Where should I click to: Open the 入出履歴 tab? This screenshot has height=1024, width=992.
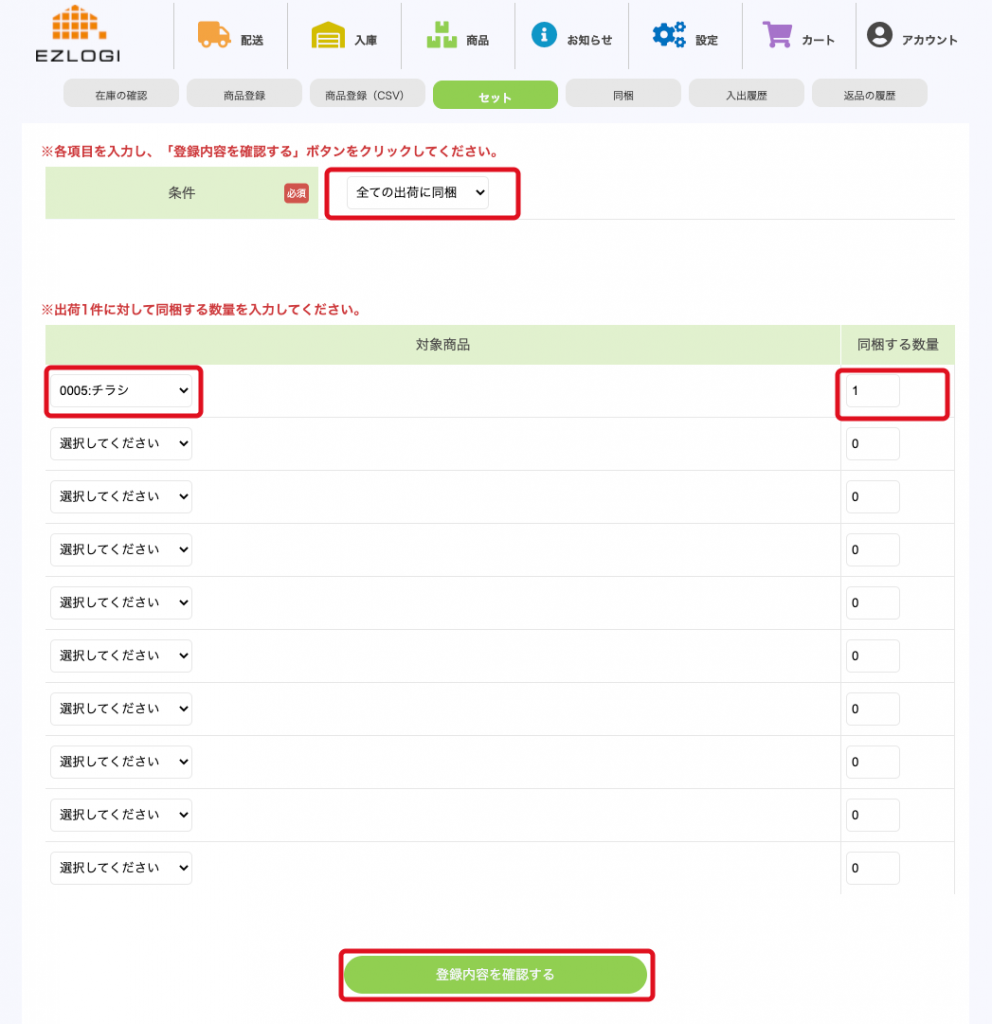coord(746,96)
